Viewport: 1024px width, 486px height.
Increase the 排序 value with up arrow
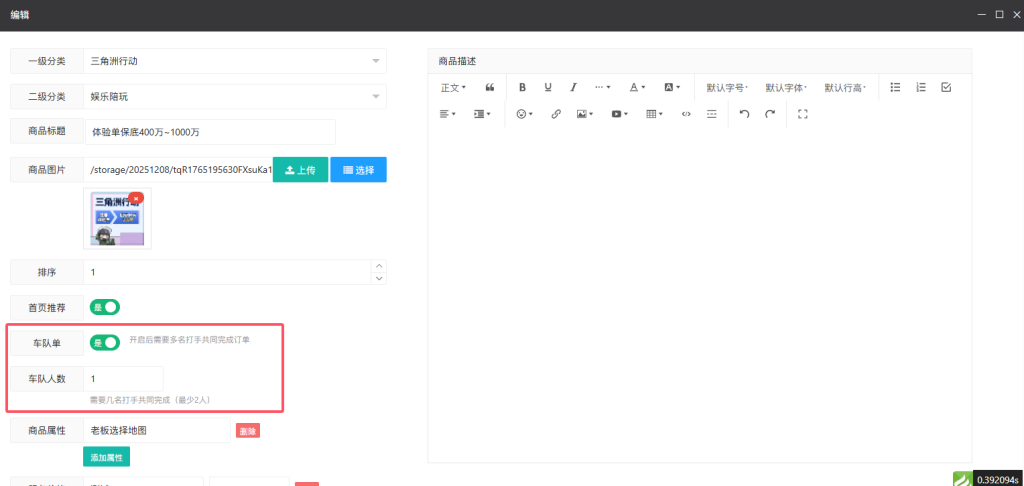coord(379,267)
